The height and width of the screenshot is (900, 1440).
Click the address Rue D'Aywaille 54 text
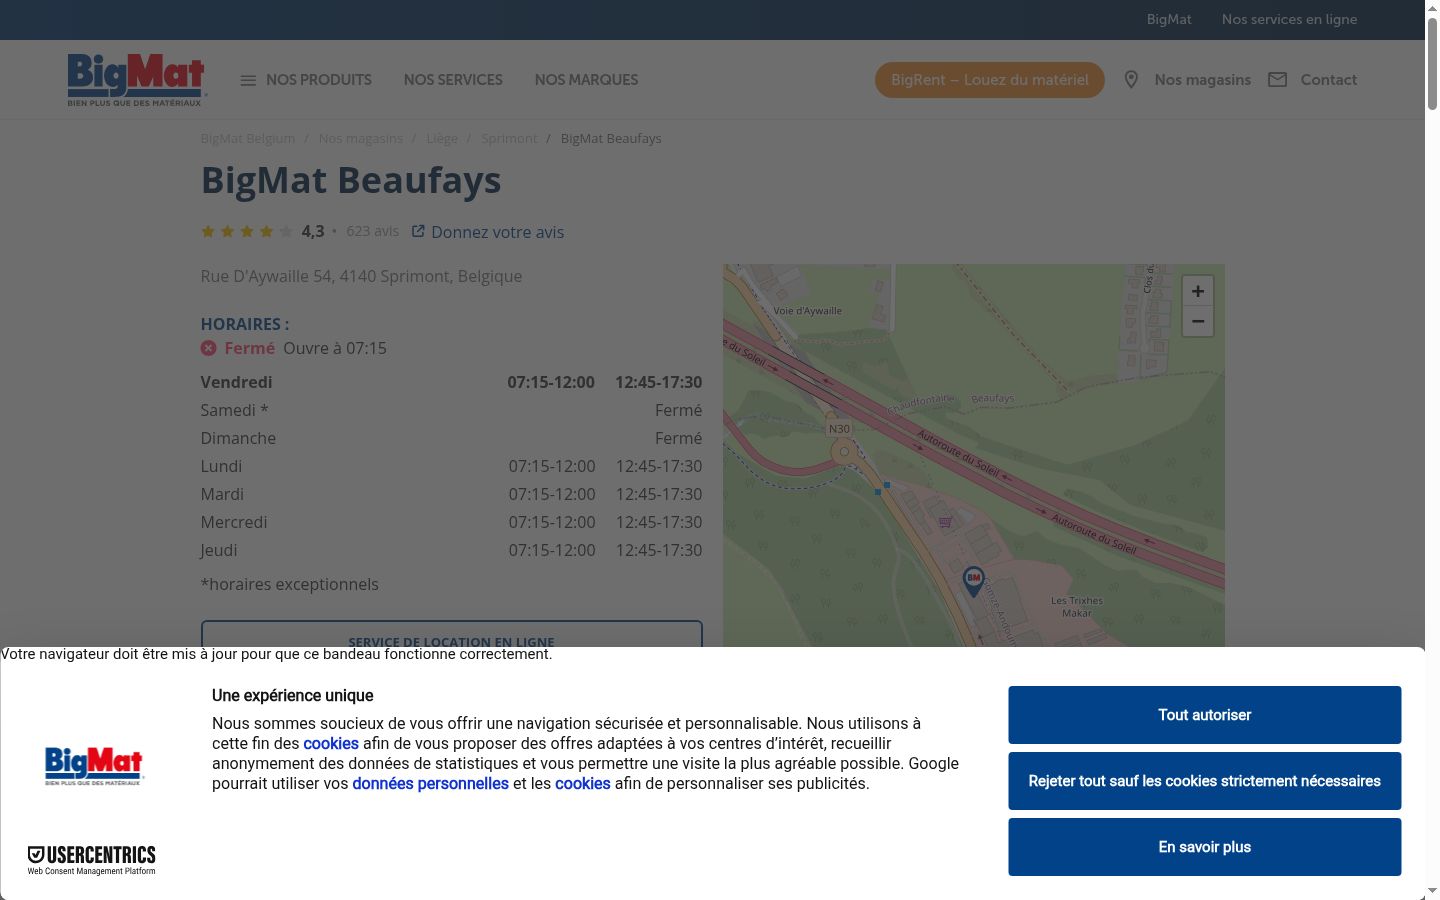point(361,276)
